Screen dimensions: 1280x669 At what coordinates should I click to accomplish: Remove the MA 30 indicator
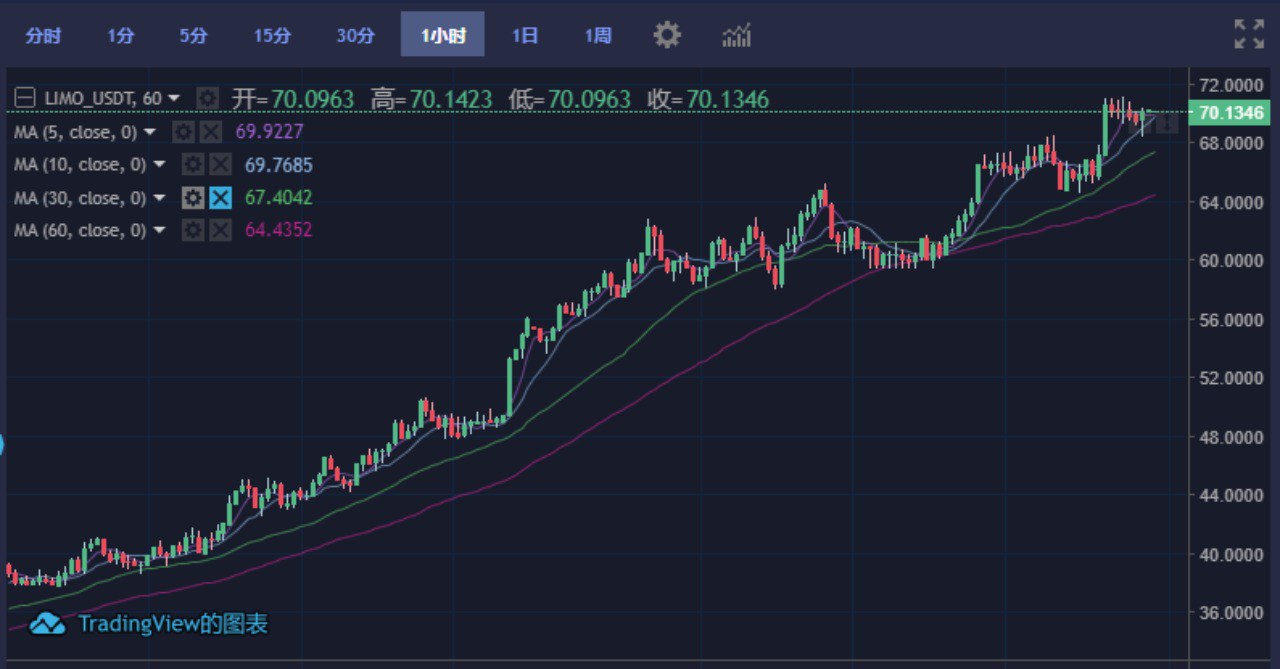[x=220, y=198]
